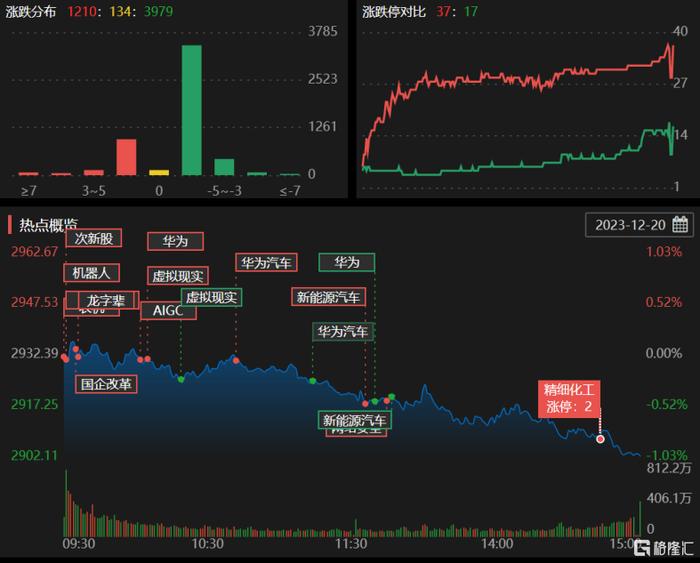The width and height of the screenshot is (700, 563).
Task: Click the tall green volume bar at close
Action: [x=640, y=519]
